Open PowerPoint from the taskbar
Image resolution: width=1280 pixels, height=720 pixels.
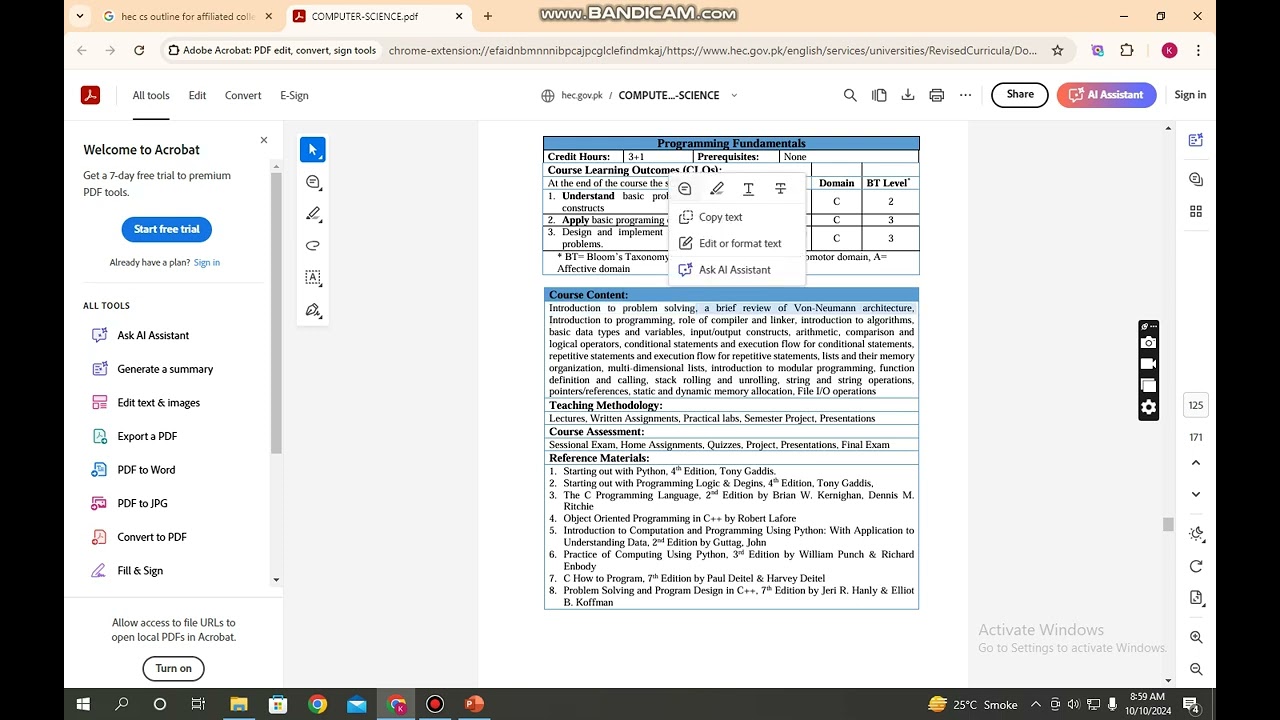tap(474, 704)
